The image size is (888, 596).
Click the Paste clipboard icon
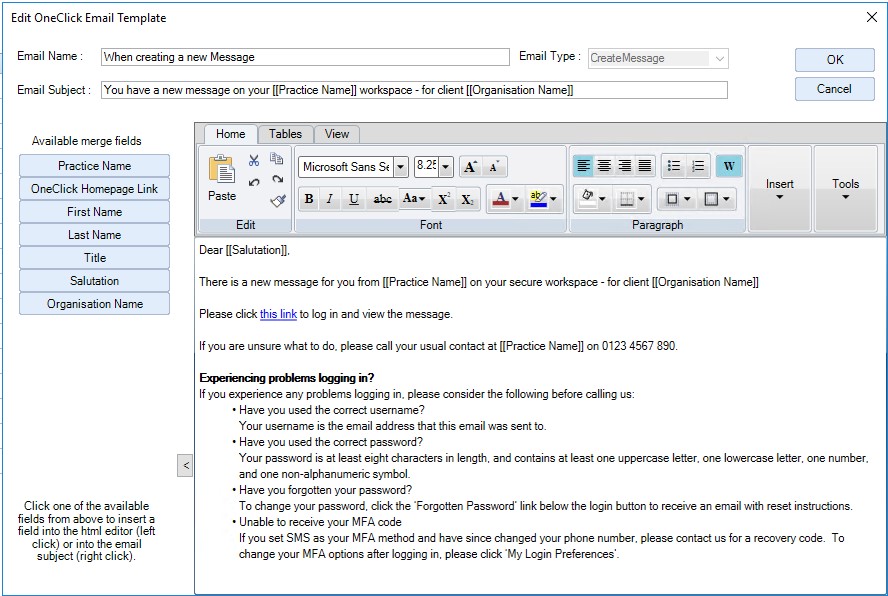(222, 169)
